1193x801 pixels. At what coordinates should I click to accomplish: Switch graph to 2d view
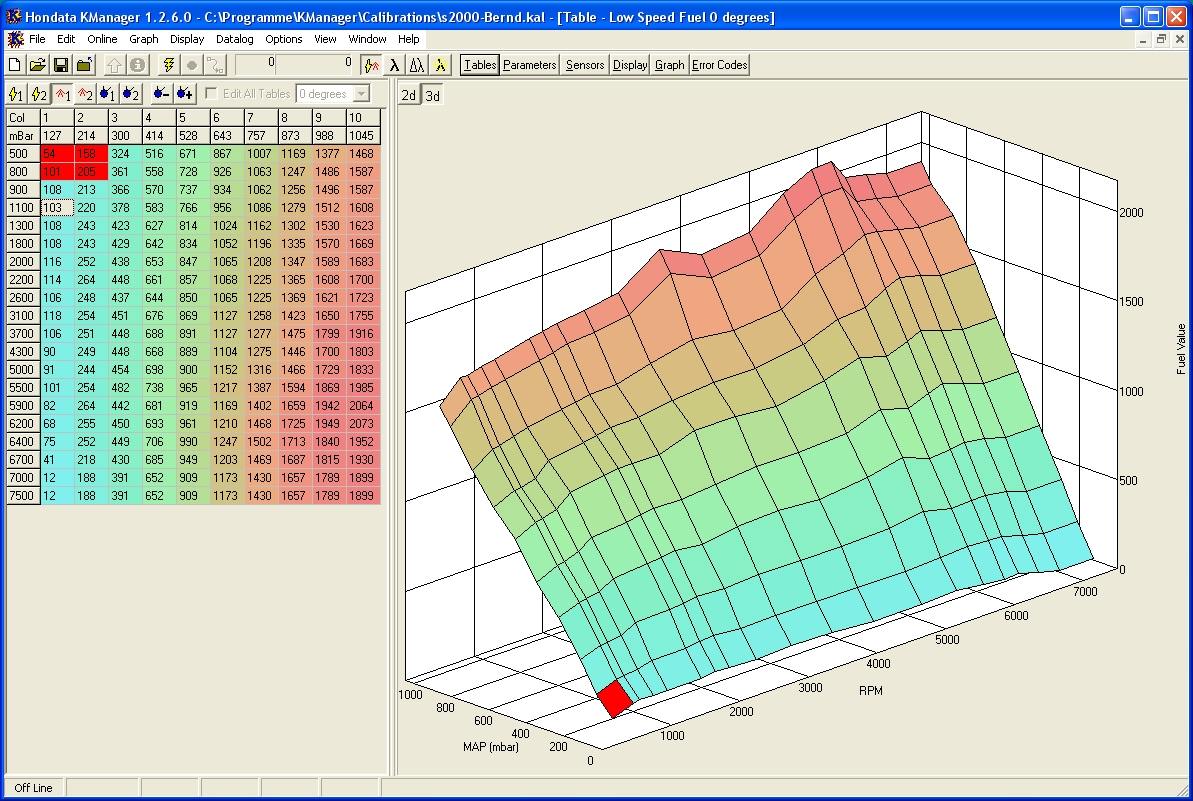(x=409, y=95)
